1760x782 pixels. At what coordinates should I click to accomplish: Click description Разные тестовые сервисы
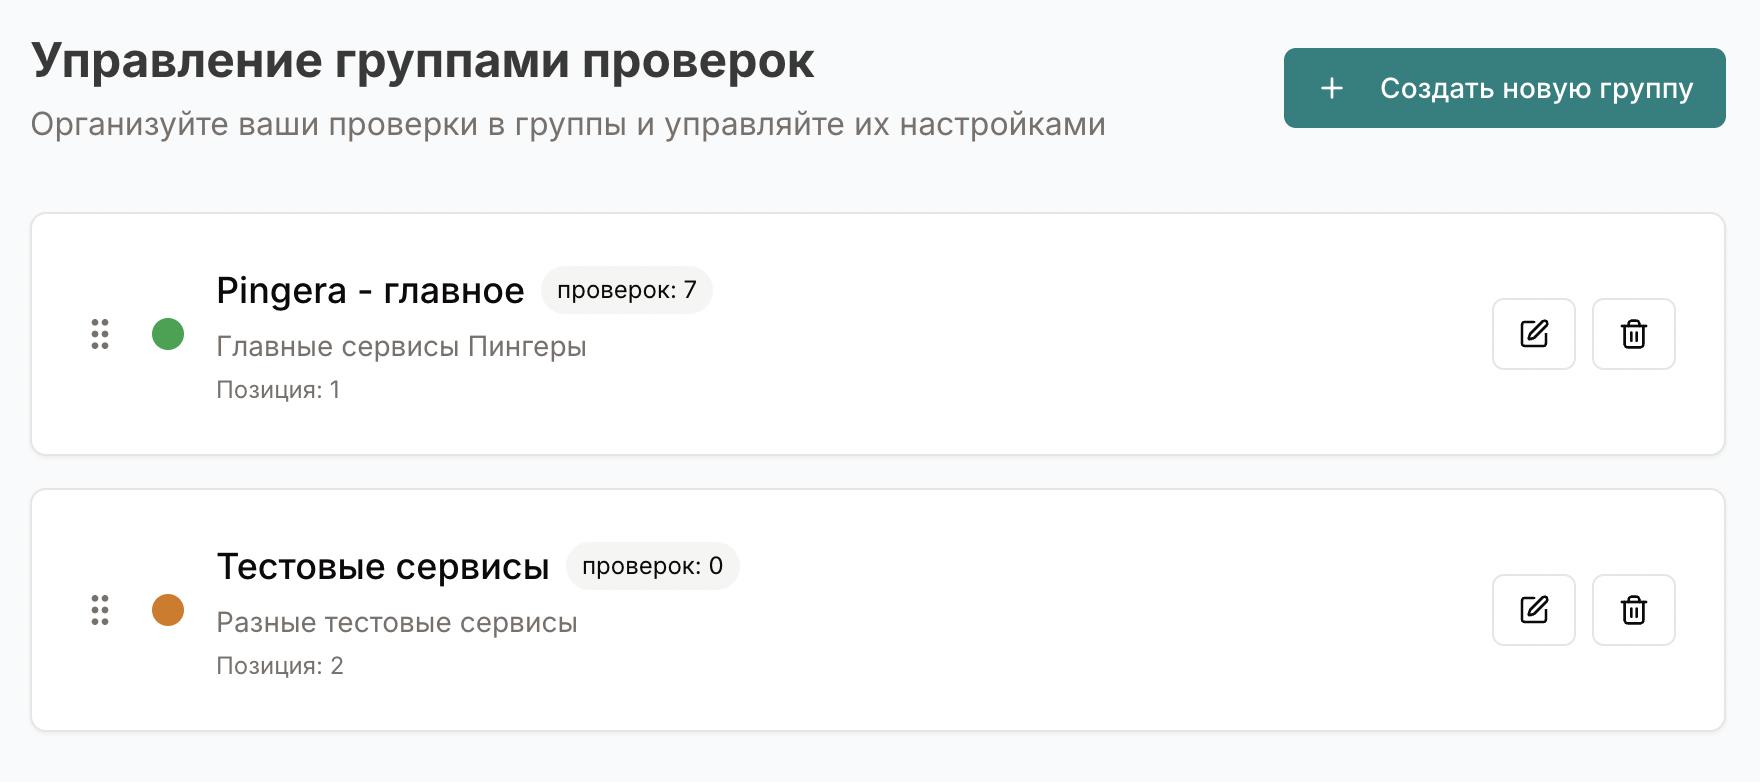(x=397, y=622)
